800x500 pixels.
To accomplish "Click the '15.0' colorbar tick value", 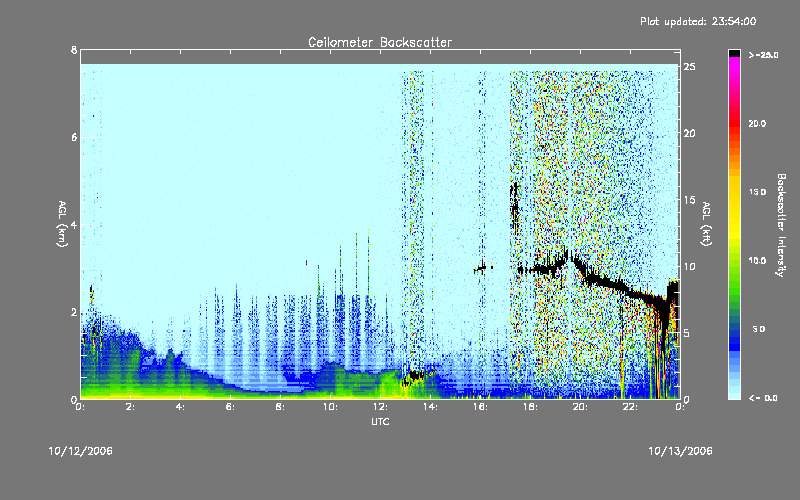I will click(x=757, y=192).
